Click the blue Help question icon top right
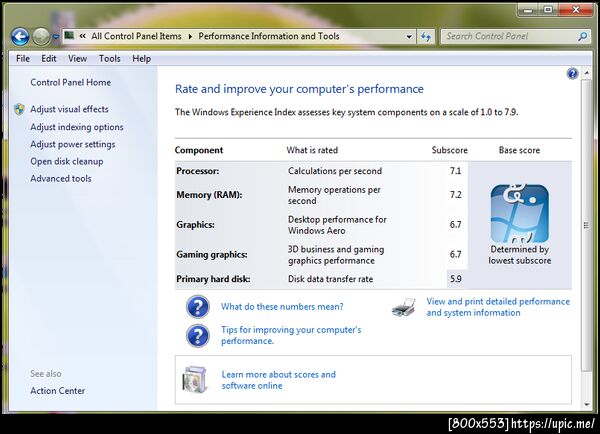Image resolution: width=600 pixels, height=434 pixels. pyautogui.click(x=572, y=73)
